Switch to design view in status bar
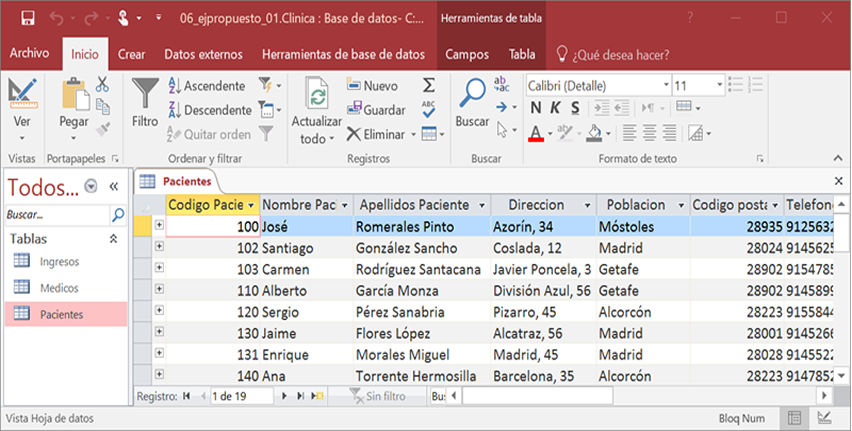852x431 pixels. point(824,417)
